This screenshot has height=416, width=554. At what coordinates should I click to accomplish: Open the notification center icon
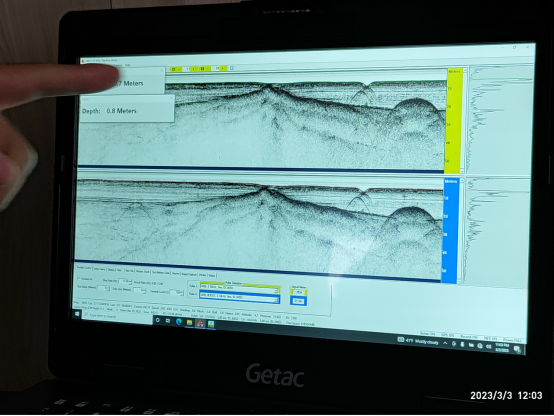pyautogui.click(x=517, y=349)
